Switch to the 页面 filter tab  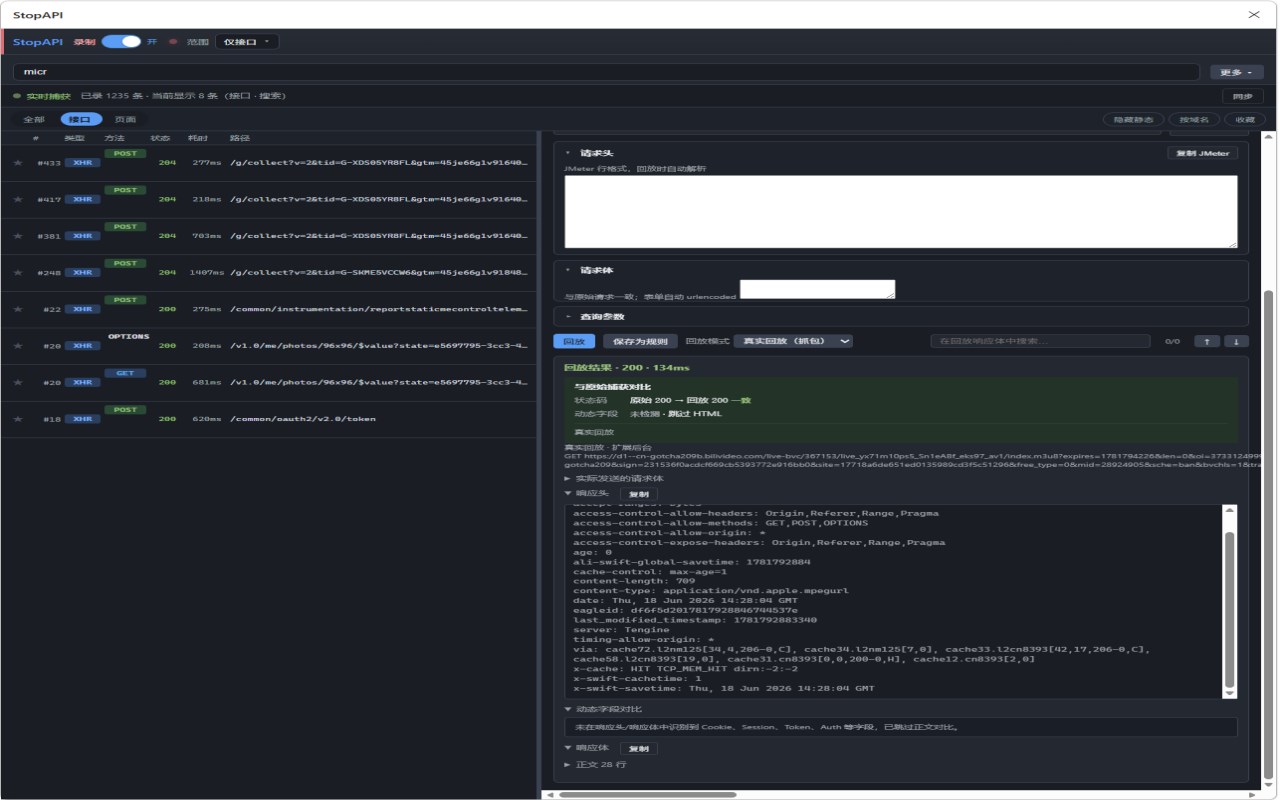coord(125,119)
